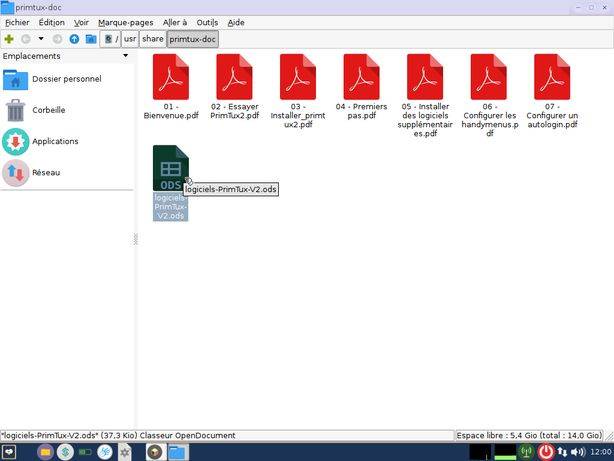Click the green memory monitor graph in tray
The height and width of the screenshot is (461, 614).
click(505, 452)
